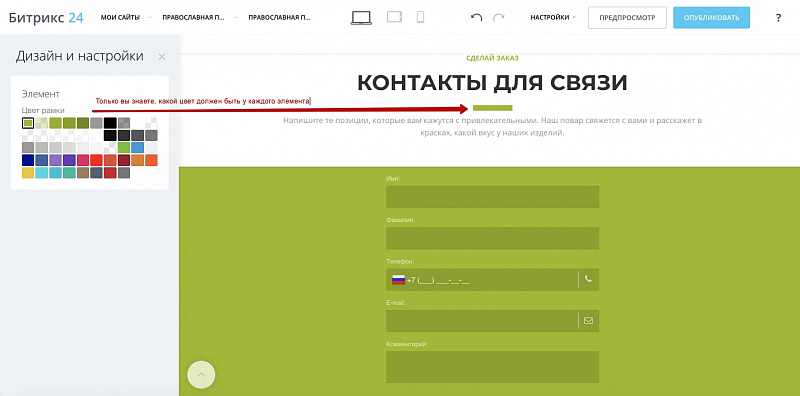Pick the navy blue color swatch
Viewport: 800px width, 396px height.
(28, 160)
